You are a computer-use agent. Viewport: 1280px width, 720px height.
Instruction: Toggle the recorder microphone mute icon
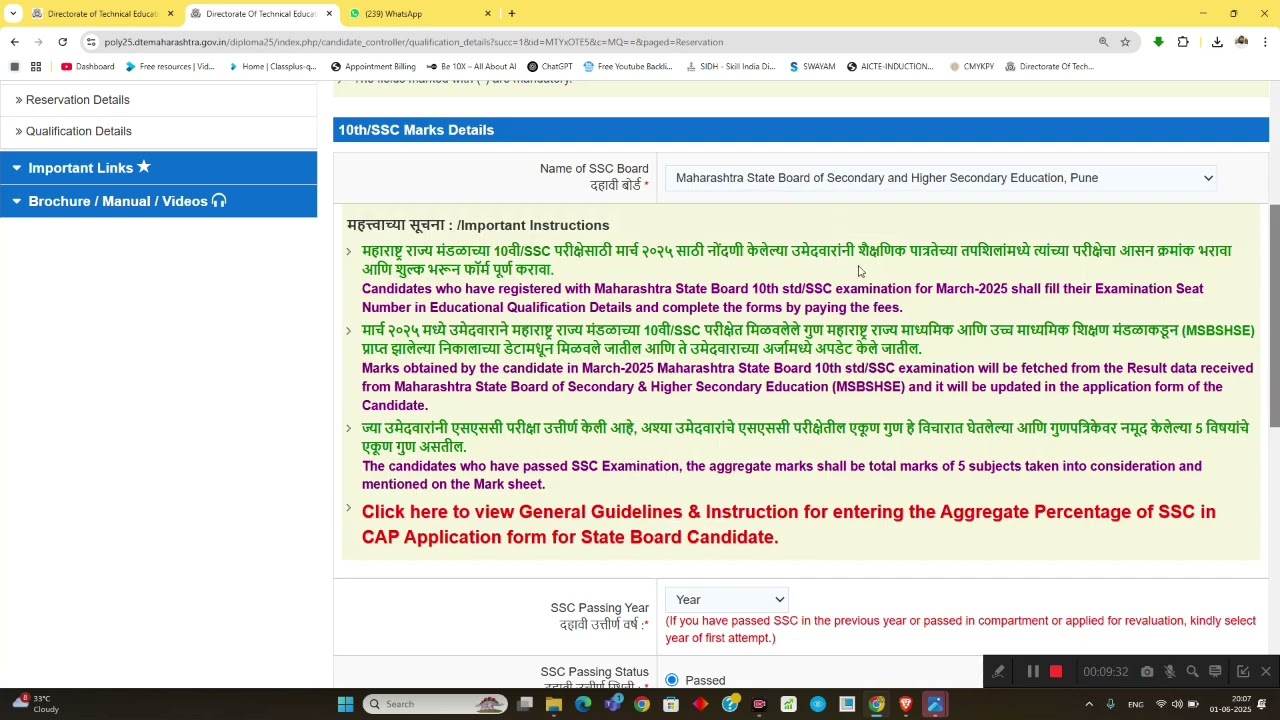pos(1169,672)
